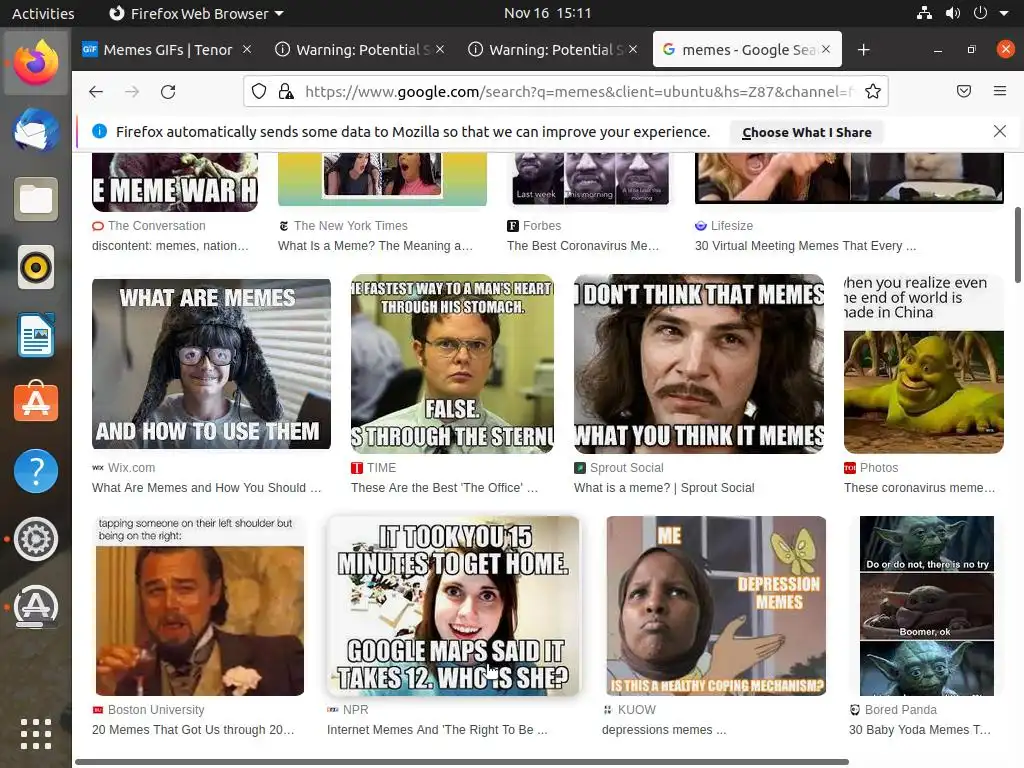This screenshot has height=768, width=1024.
Task: Open Ubuntu Software store icon
Action: click(x=36, y=402)
